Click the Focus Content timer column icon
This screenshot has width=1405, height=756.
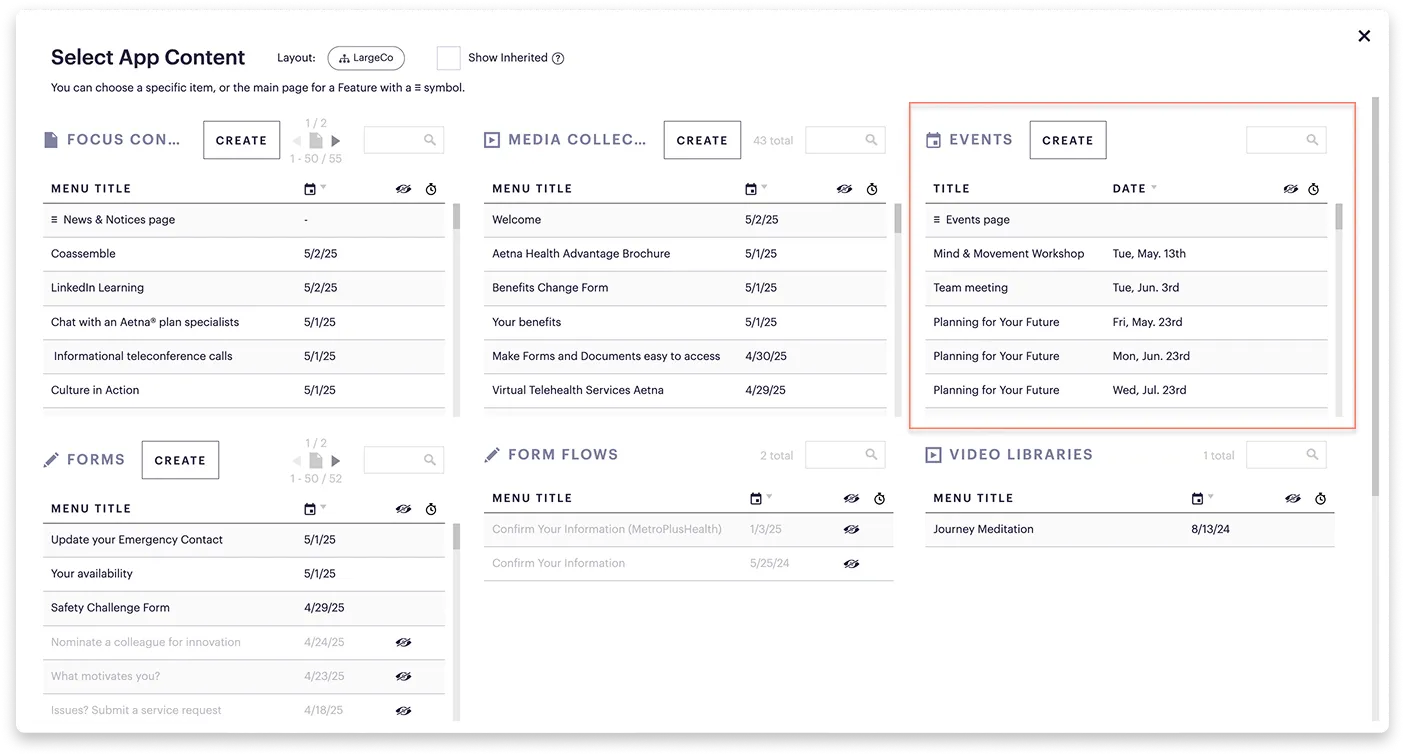431,189
